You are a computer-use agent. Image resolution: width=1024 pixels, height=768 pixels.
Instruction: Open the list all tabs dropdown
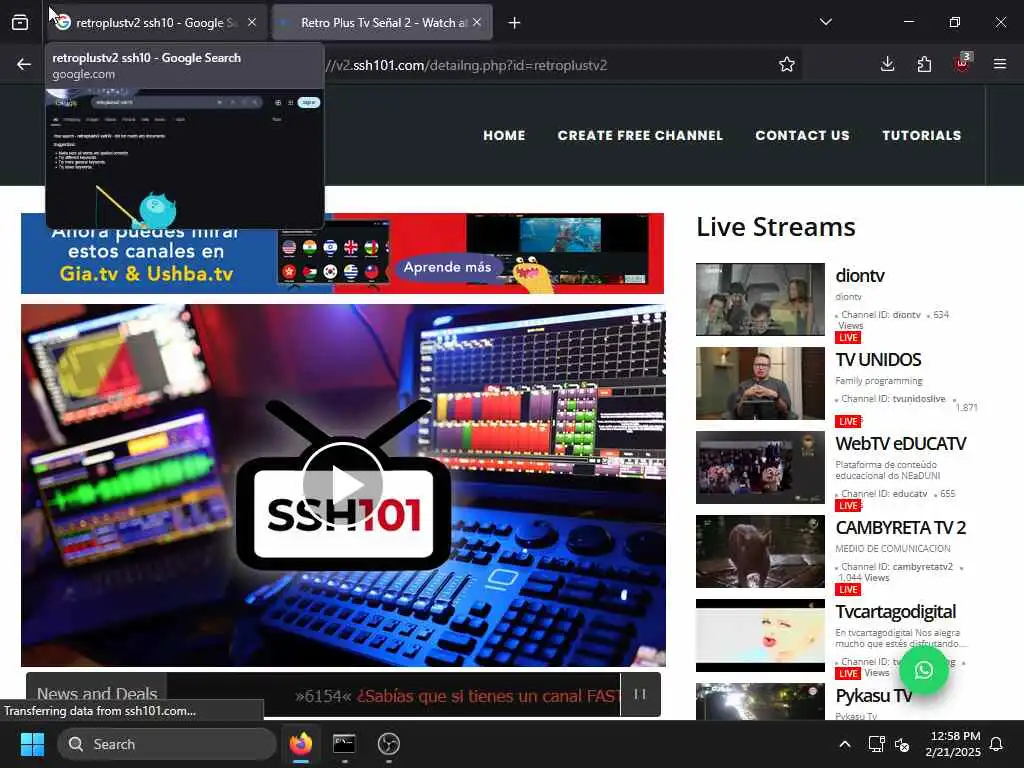coord(825,22)
